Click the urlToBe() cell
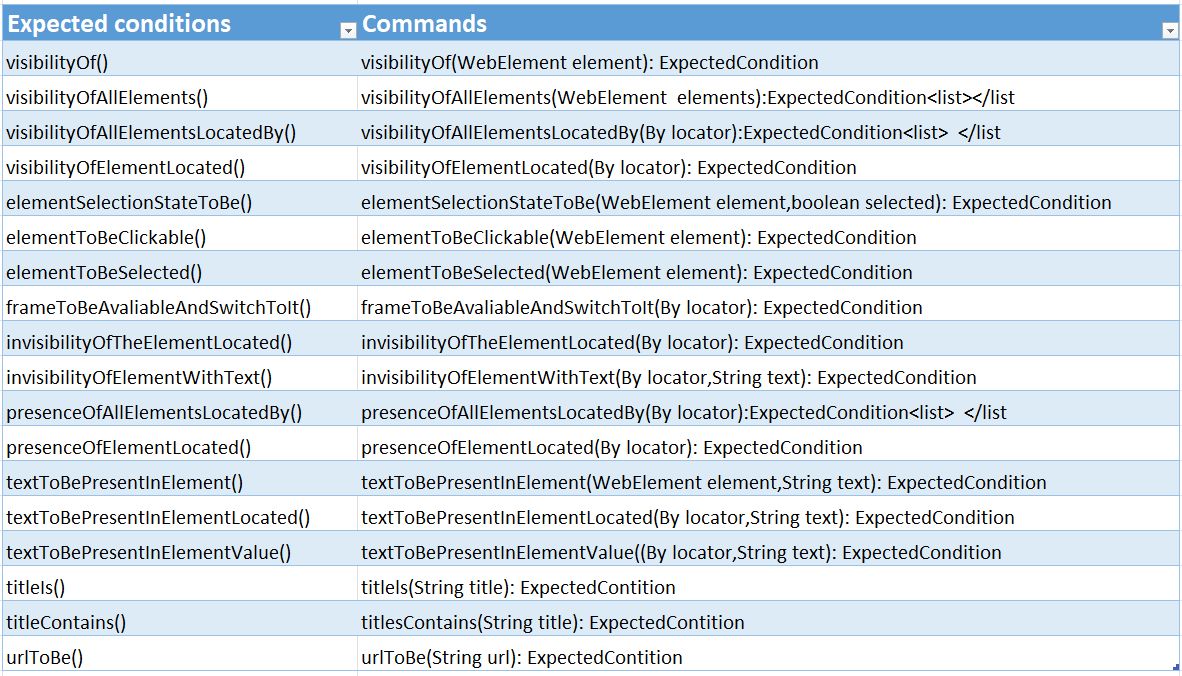This screenshot has height=676, width=1182. [179, 657]
